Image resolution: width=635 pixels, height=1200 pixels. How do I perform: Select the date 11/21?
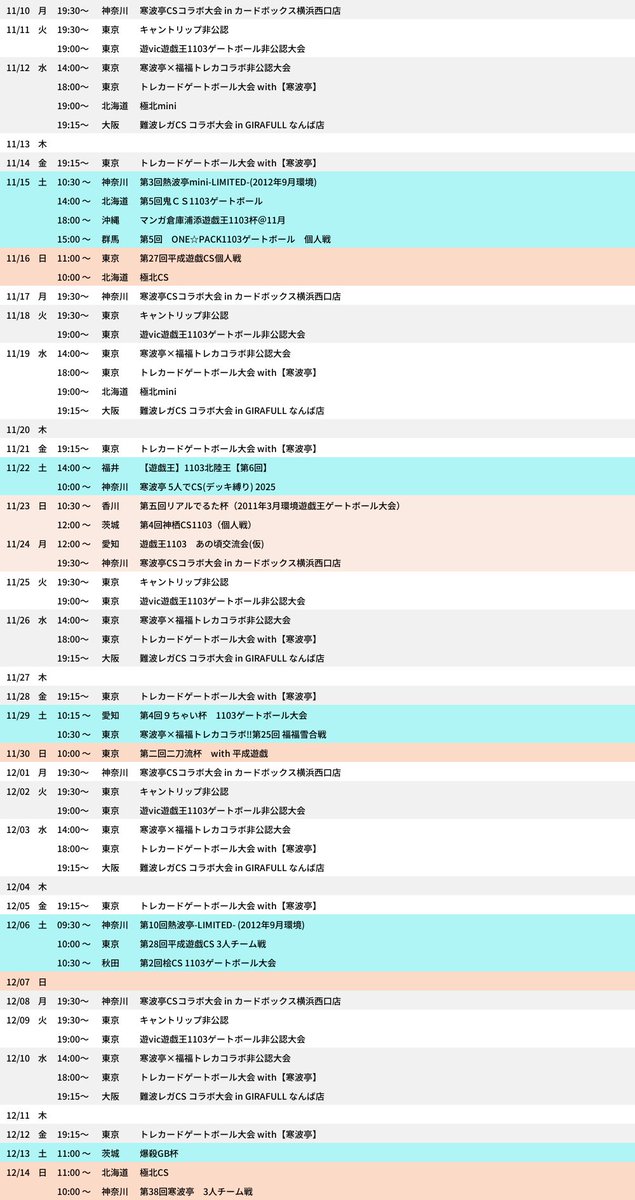pos(18,448)
